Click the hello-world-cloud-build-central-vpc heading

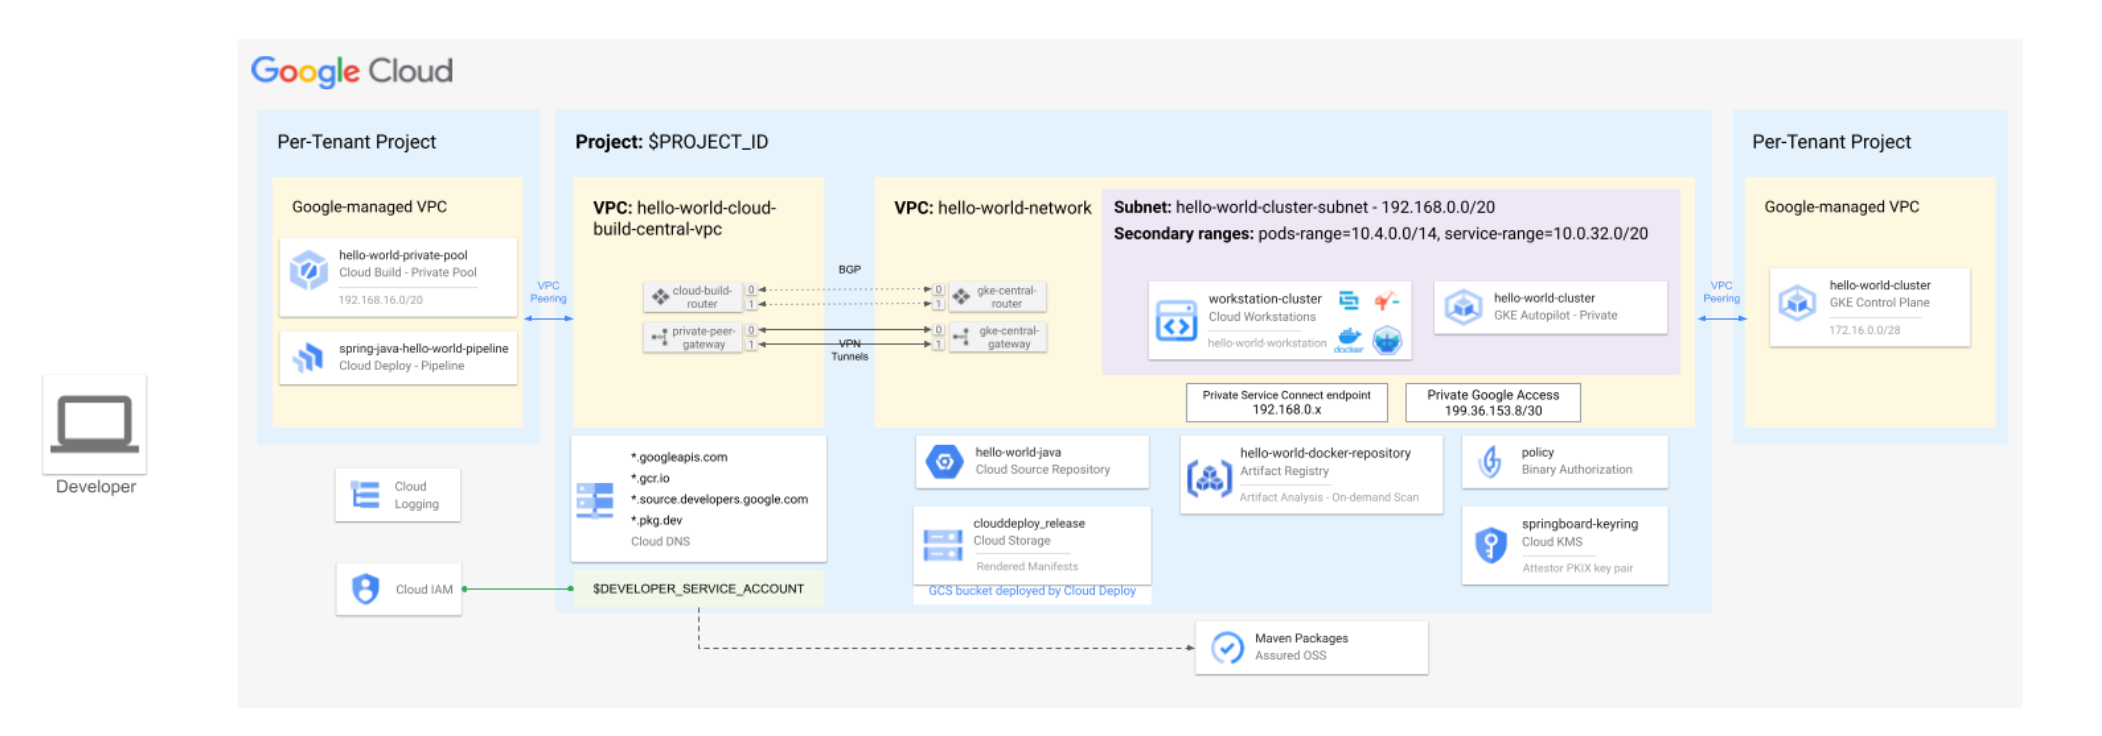coord(685,218)
